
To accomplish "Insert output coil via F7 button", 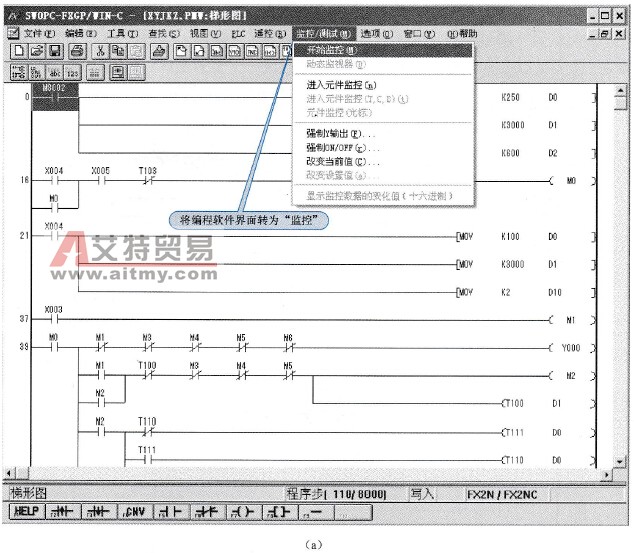I will pyautogui.click(x=243, y=512).
